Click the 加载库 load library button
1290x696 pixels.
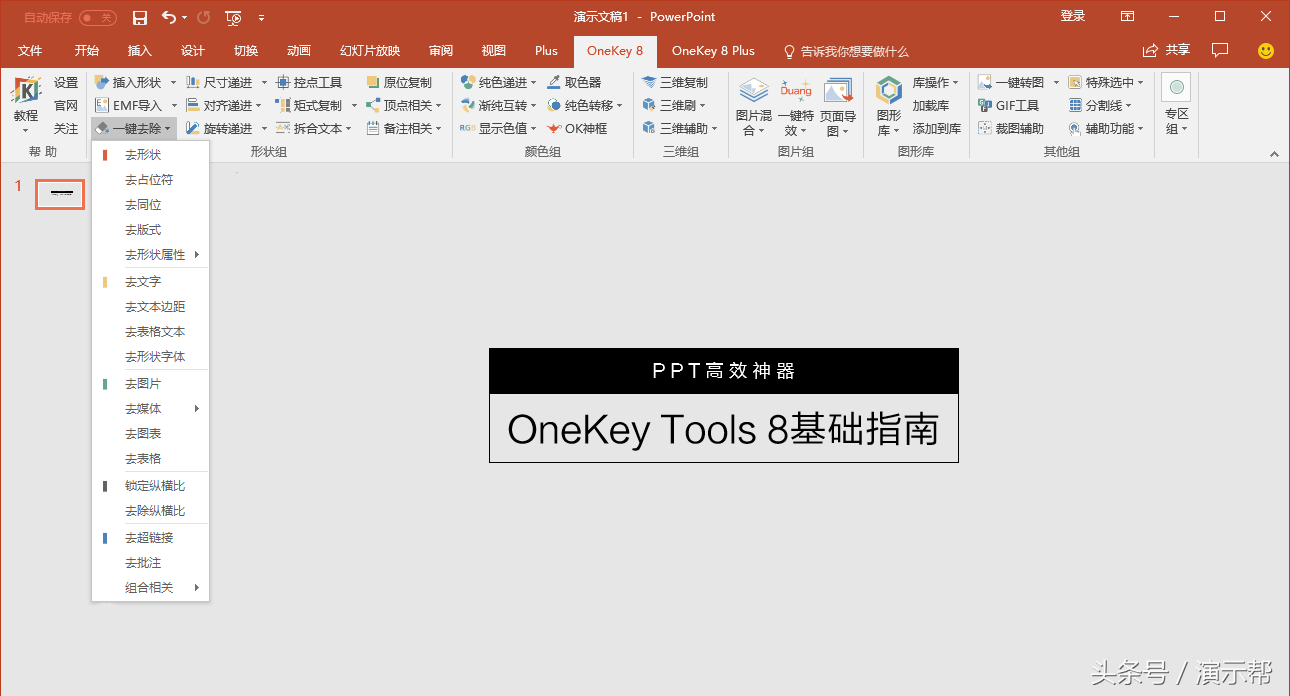(x=931, y=105)
